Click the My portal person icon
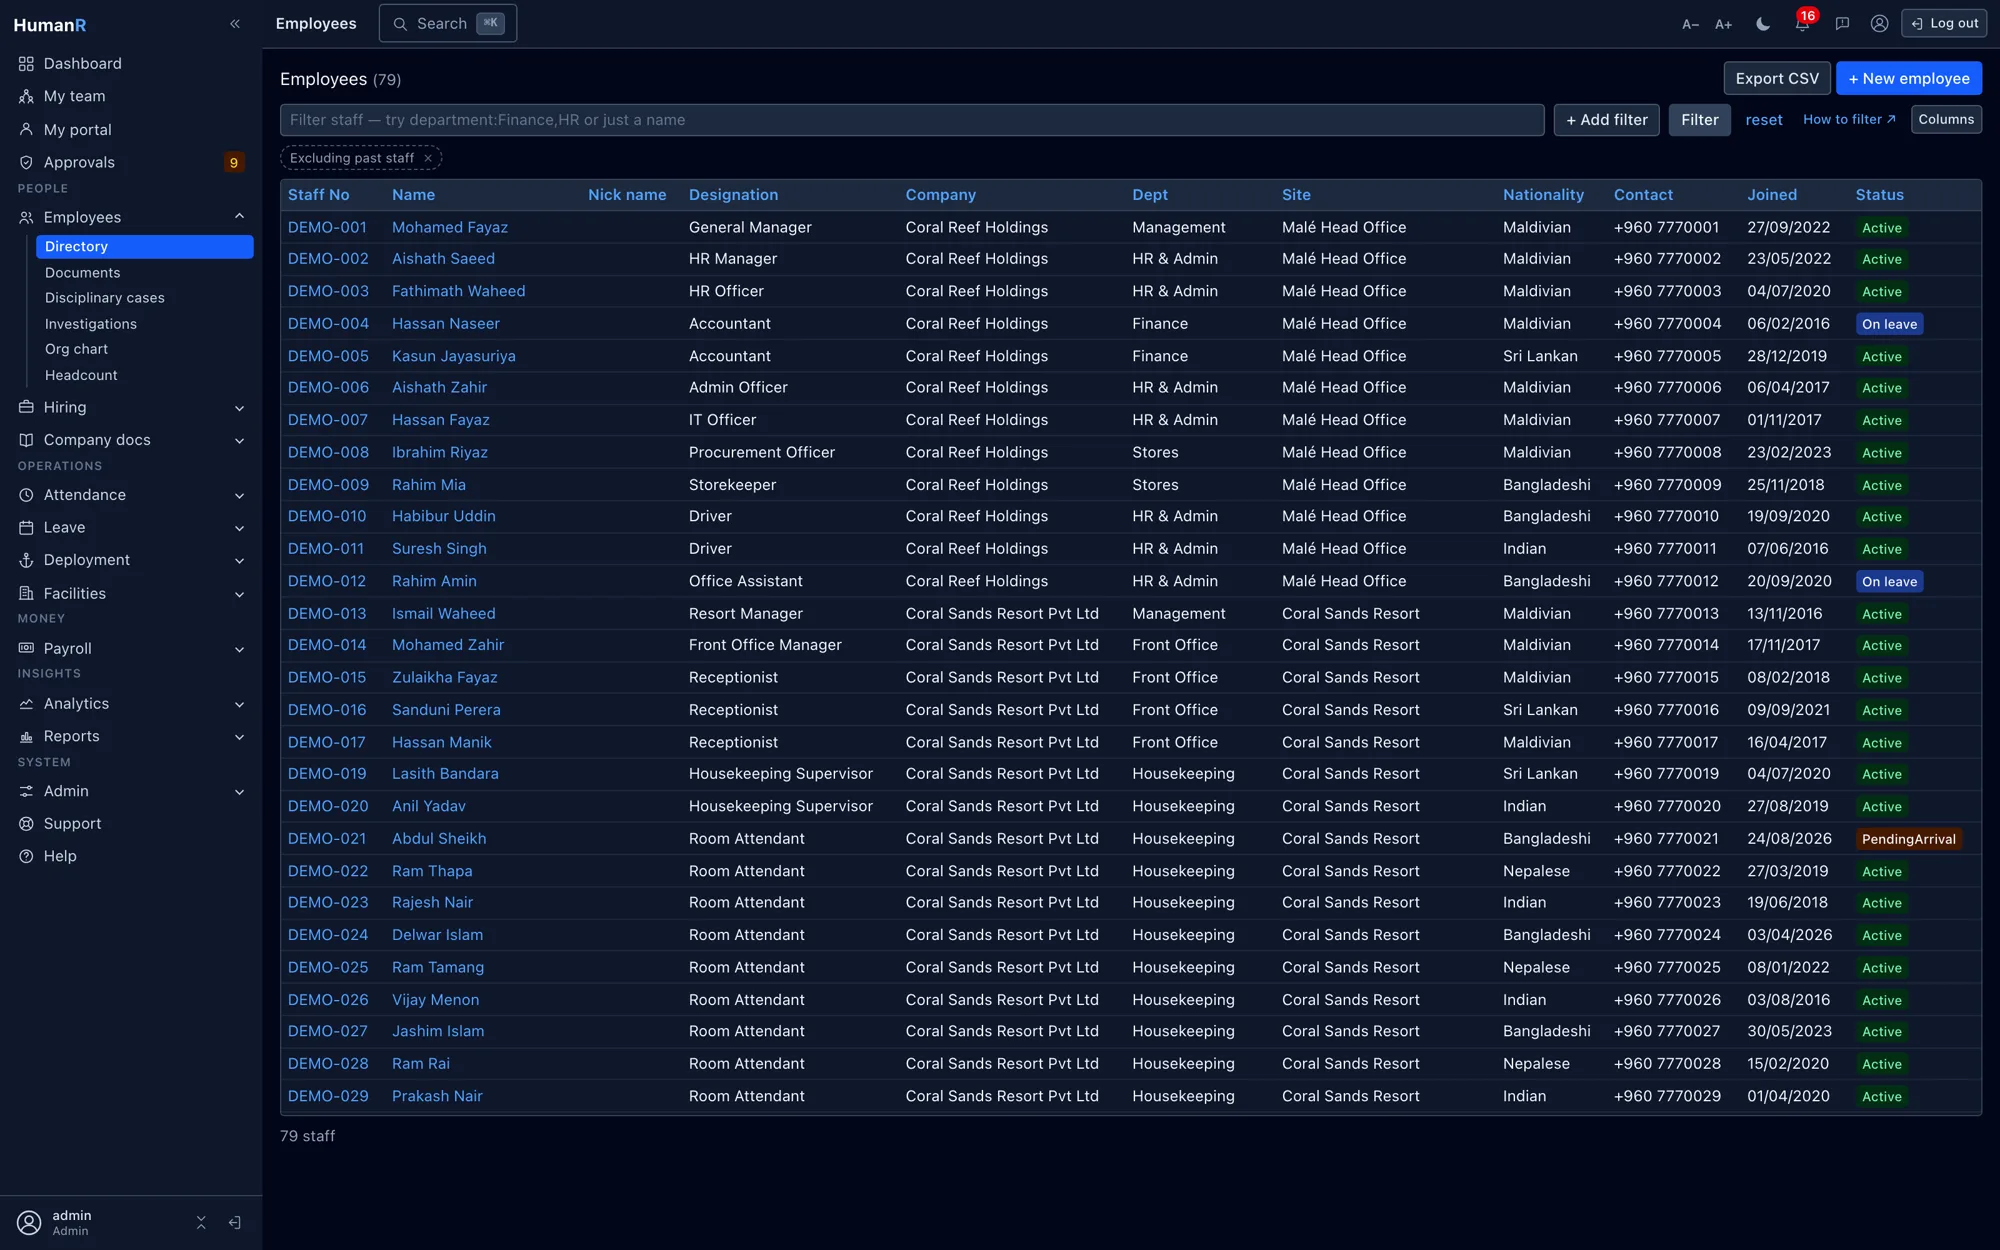 26,130
